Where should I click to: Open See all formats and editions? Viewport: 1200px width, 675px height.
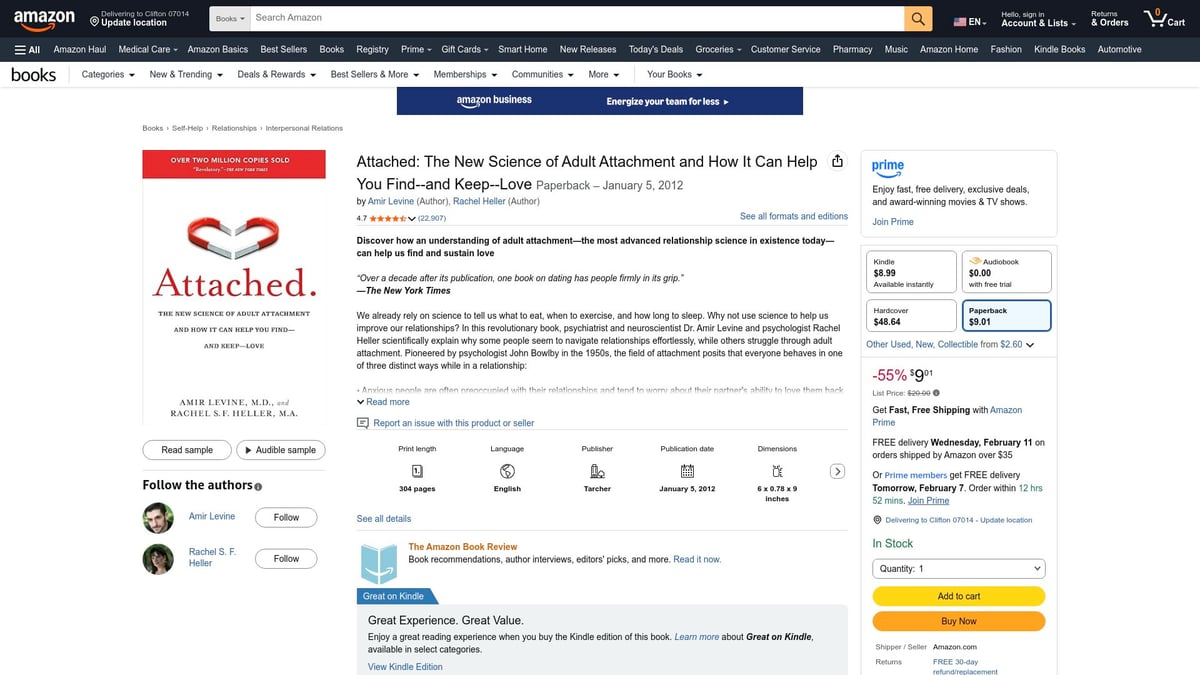793,216
